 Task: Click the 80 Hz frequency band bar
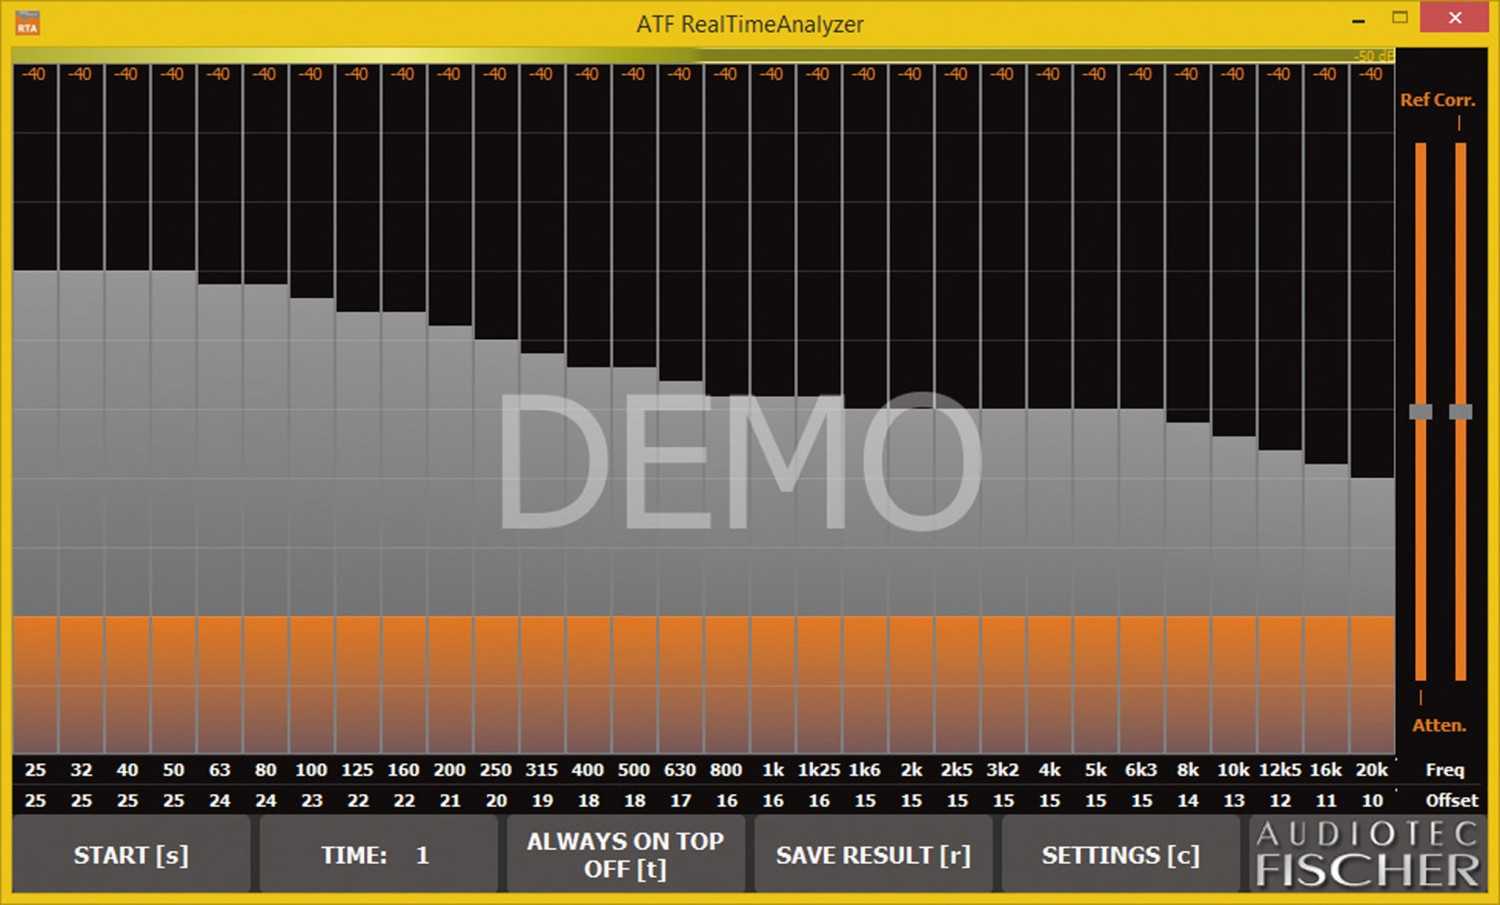point(265,519)
